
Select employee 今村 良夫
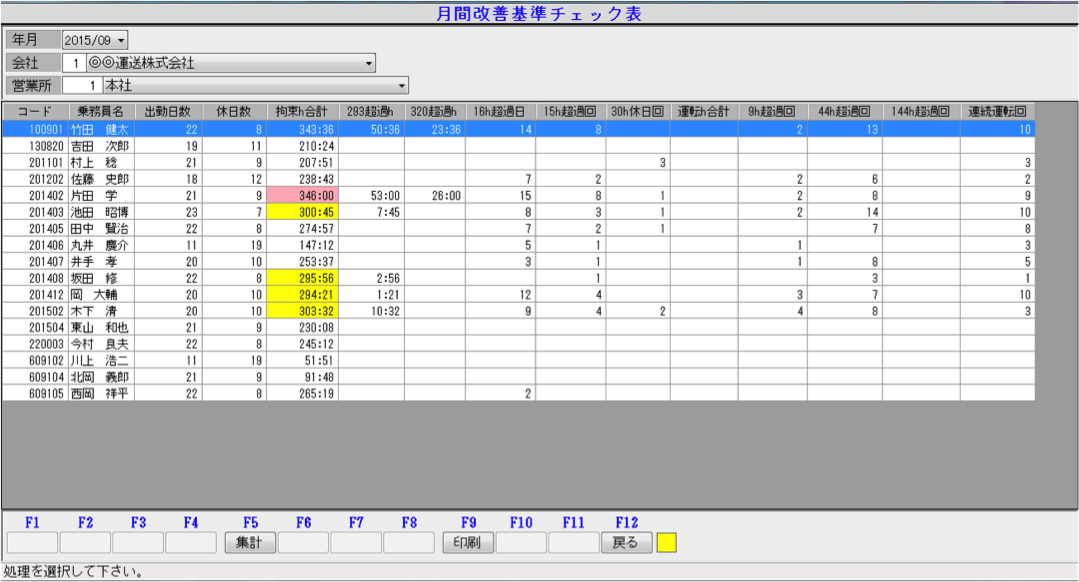100,344
